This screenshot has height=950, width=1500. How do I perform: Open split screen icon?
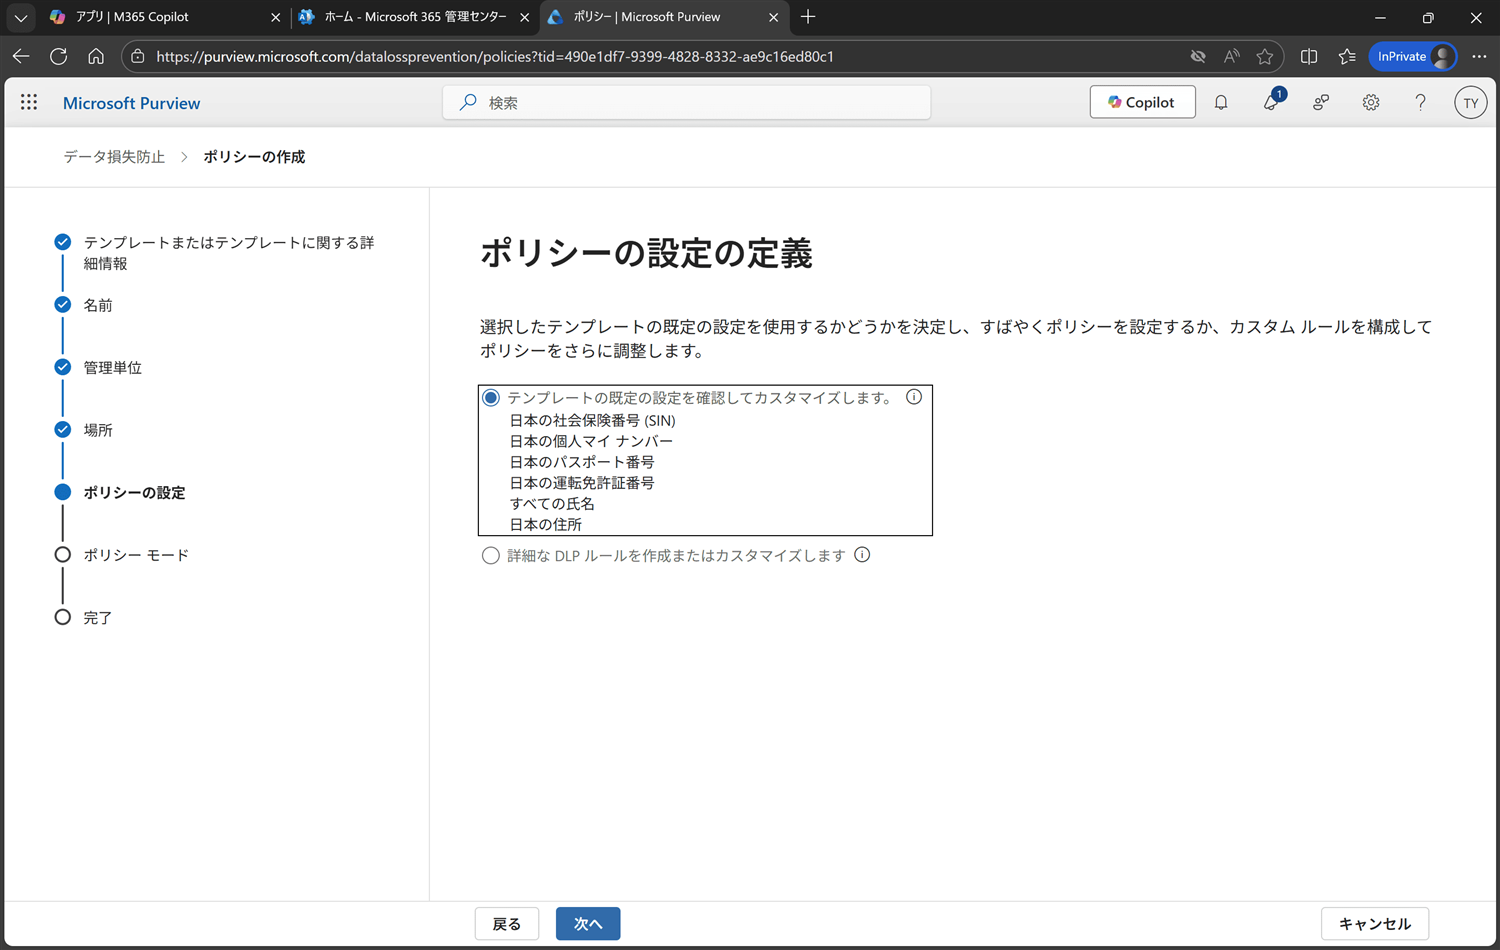[x=1309, y=57]
